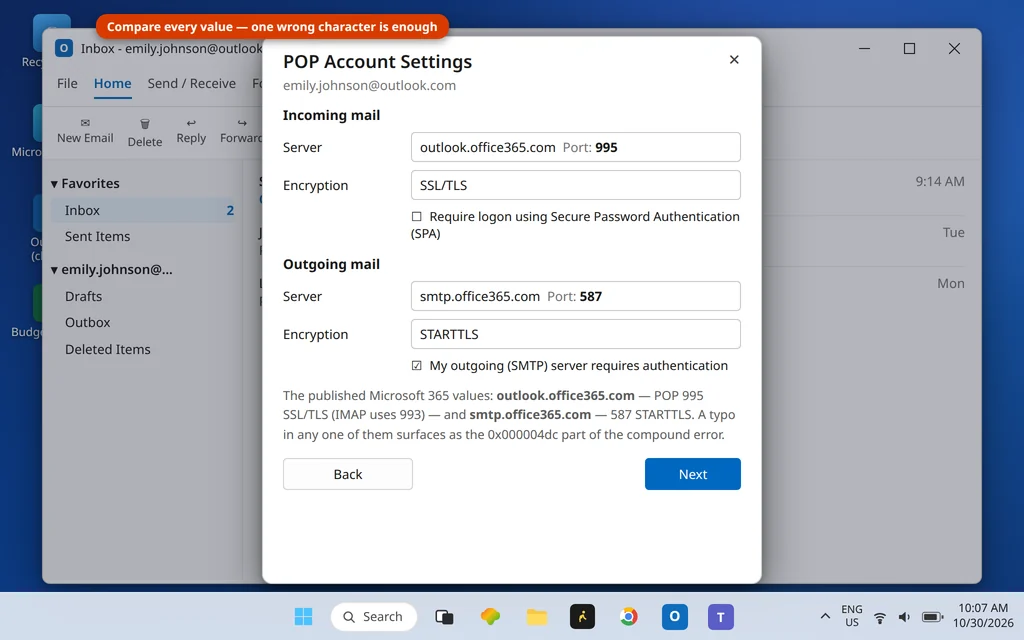Open File Explorer from the taskbar
Viewport: 1024px width, 640px height.
click(537, 616)
